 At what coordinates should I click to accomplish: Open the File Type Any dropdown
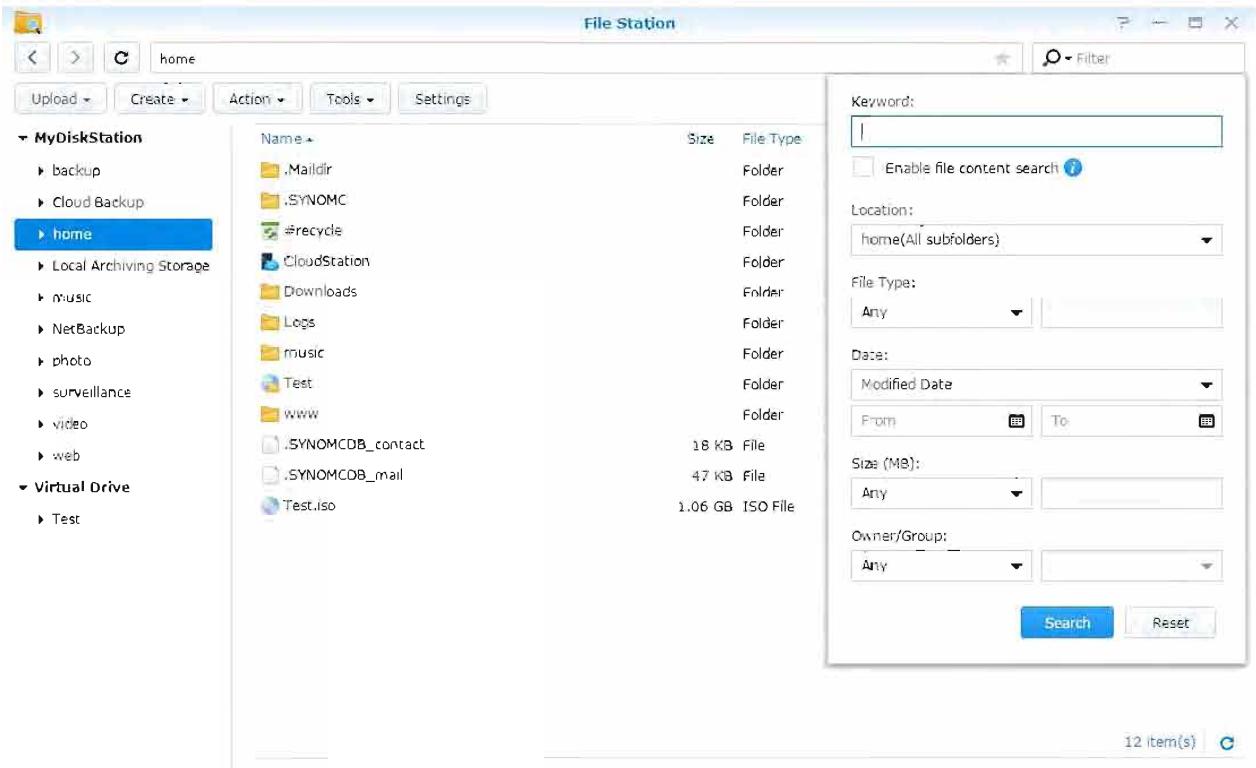coord(941,312)
